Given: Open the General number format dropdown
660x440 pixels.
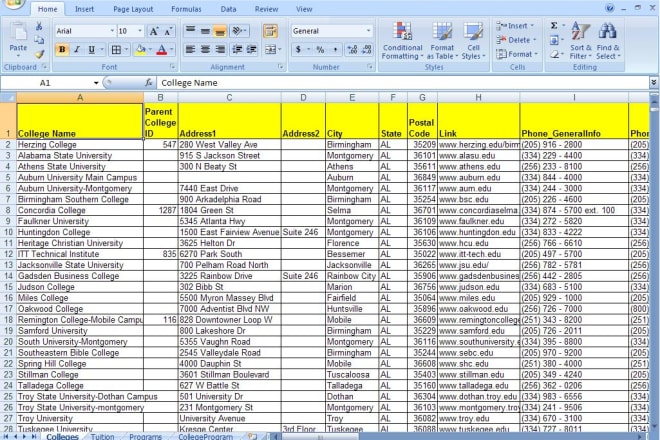Looking at the screenshot, I should pyautogui.click(x=368, y=31).
